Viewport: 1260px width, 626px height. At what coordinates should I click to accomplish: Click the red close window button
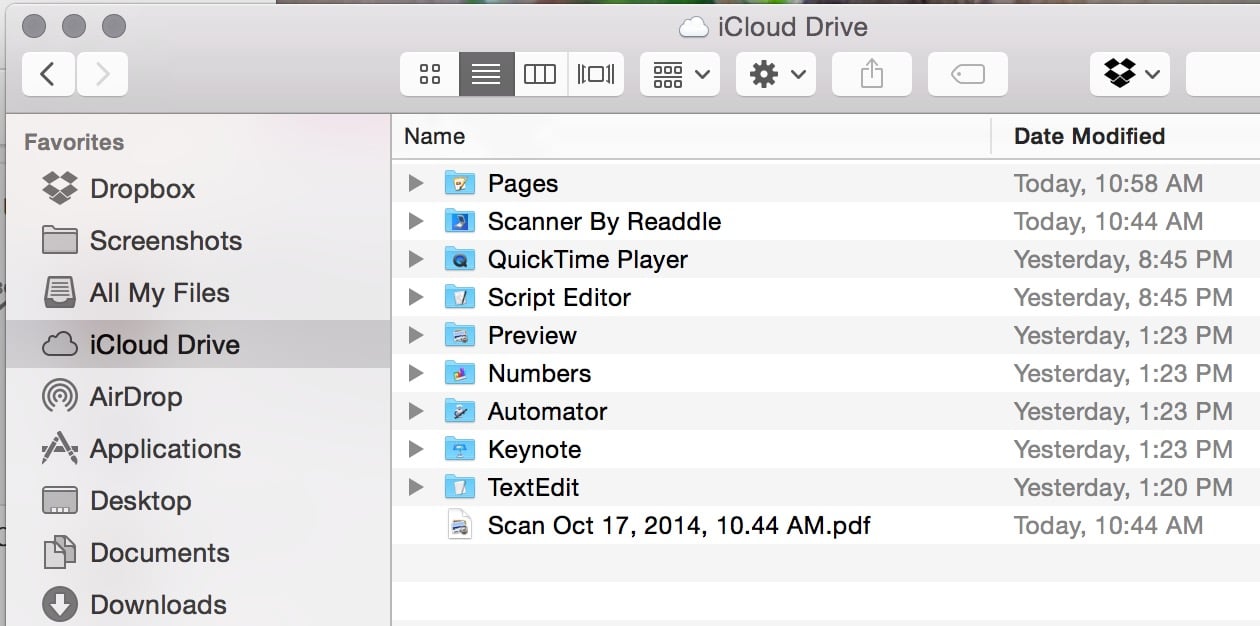pos(33,25)
